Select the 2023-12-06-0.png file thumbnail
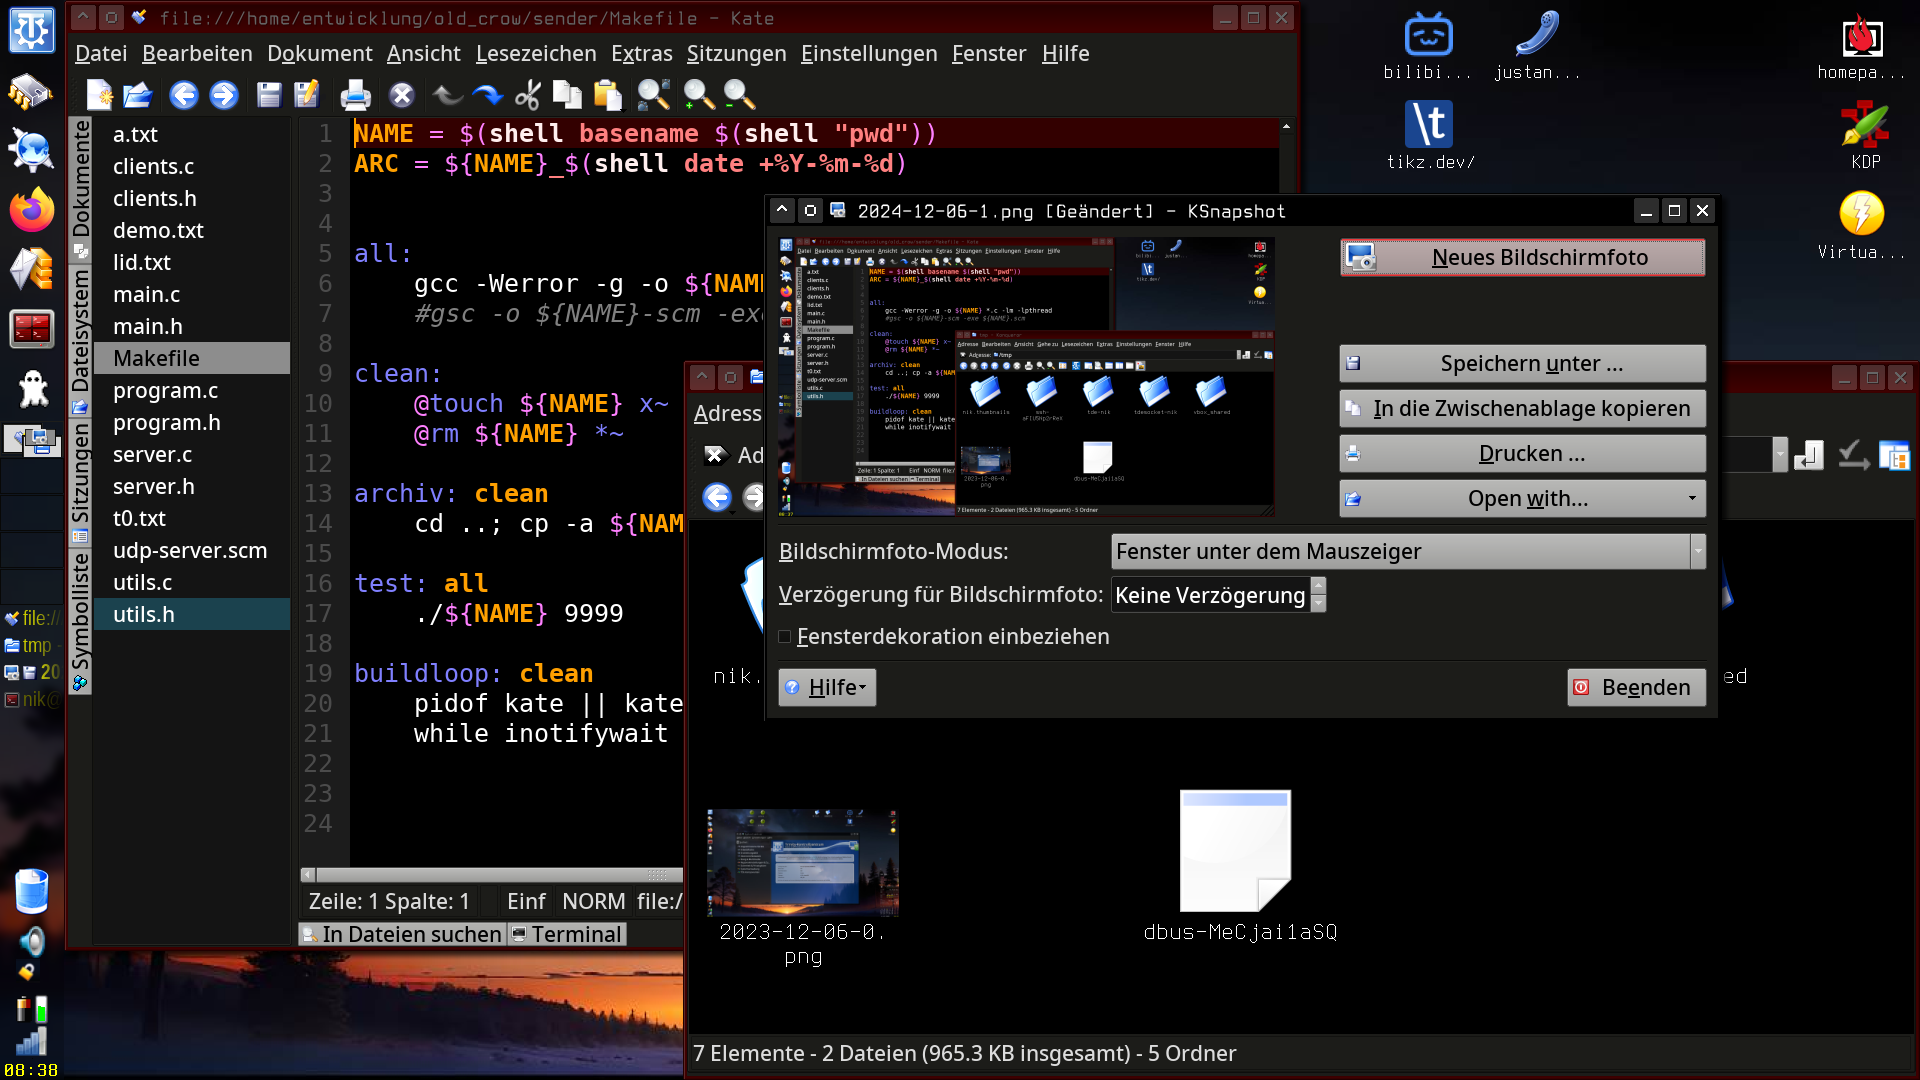This screenshot has height=1080, width=1920. point(802,863)
